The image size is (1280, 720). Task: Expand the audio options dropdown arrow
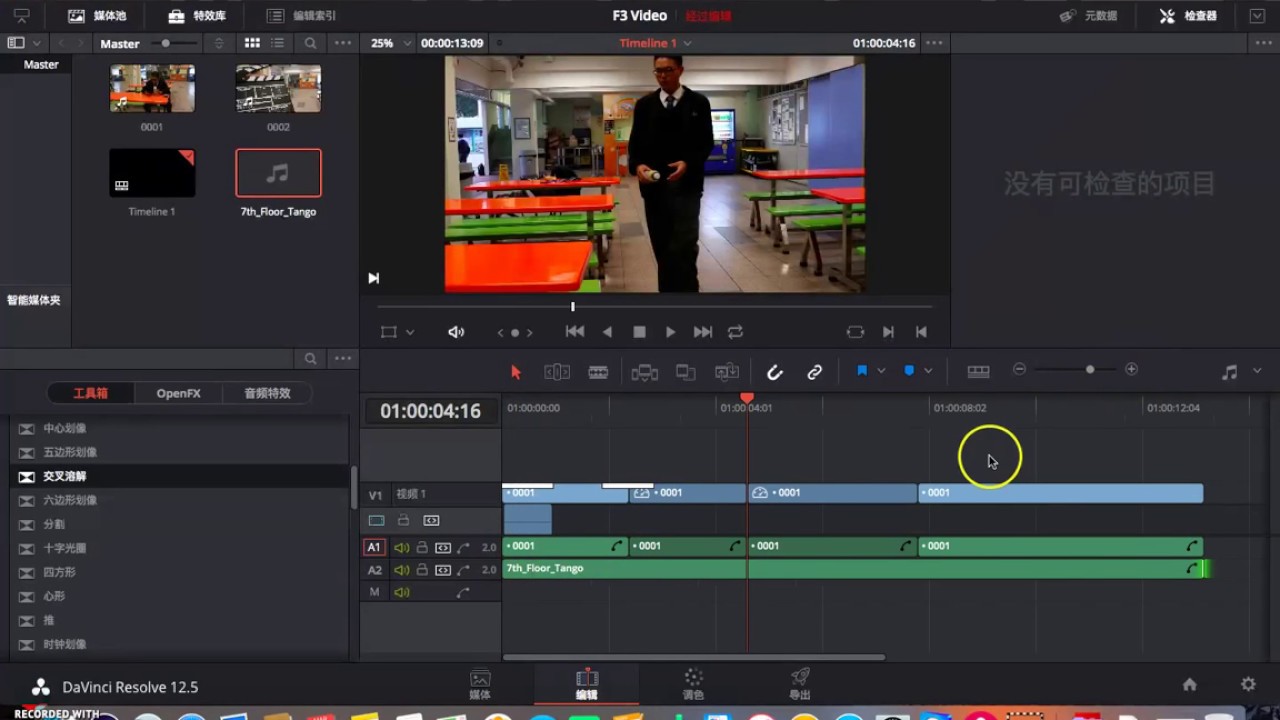click(1257, 371)
